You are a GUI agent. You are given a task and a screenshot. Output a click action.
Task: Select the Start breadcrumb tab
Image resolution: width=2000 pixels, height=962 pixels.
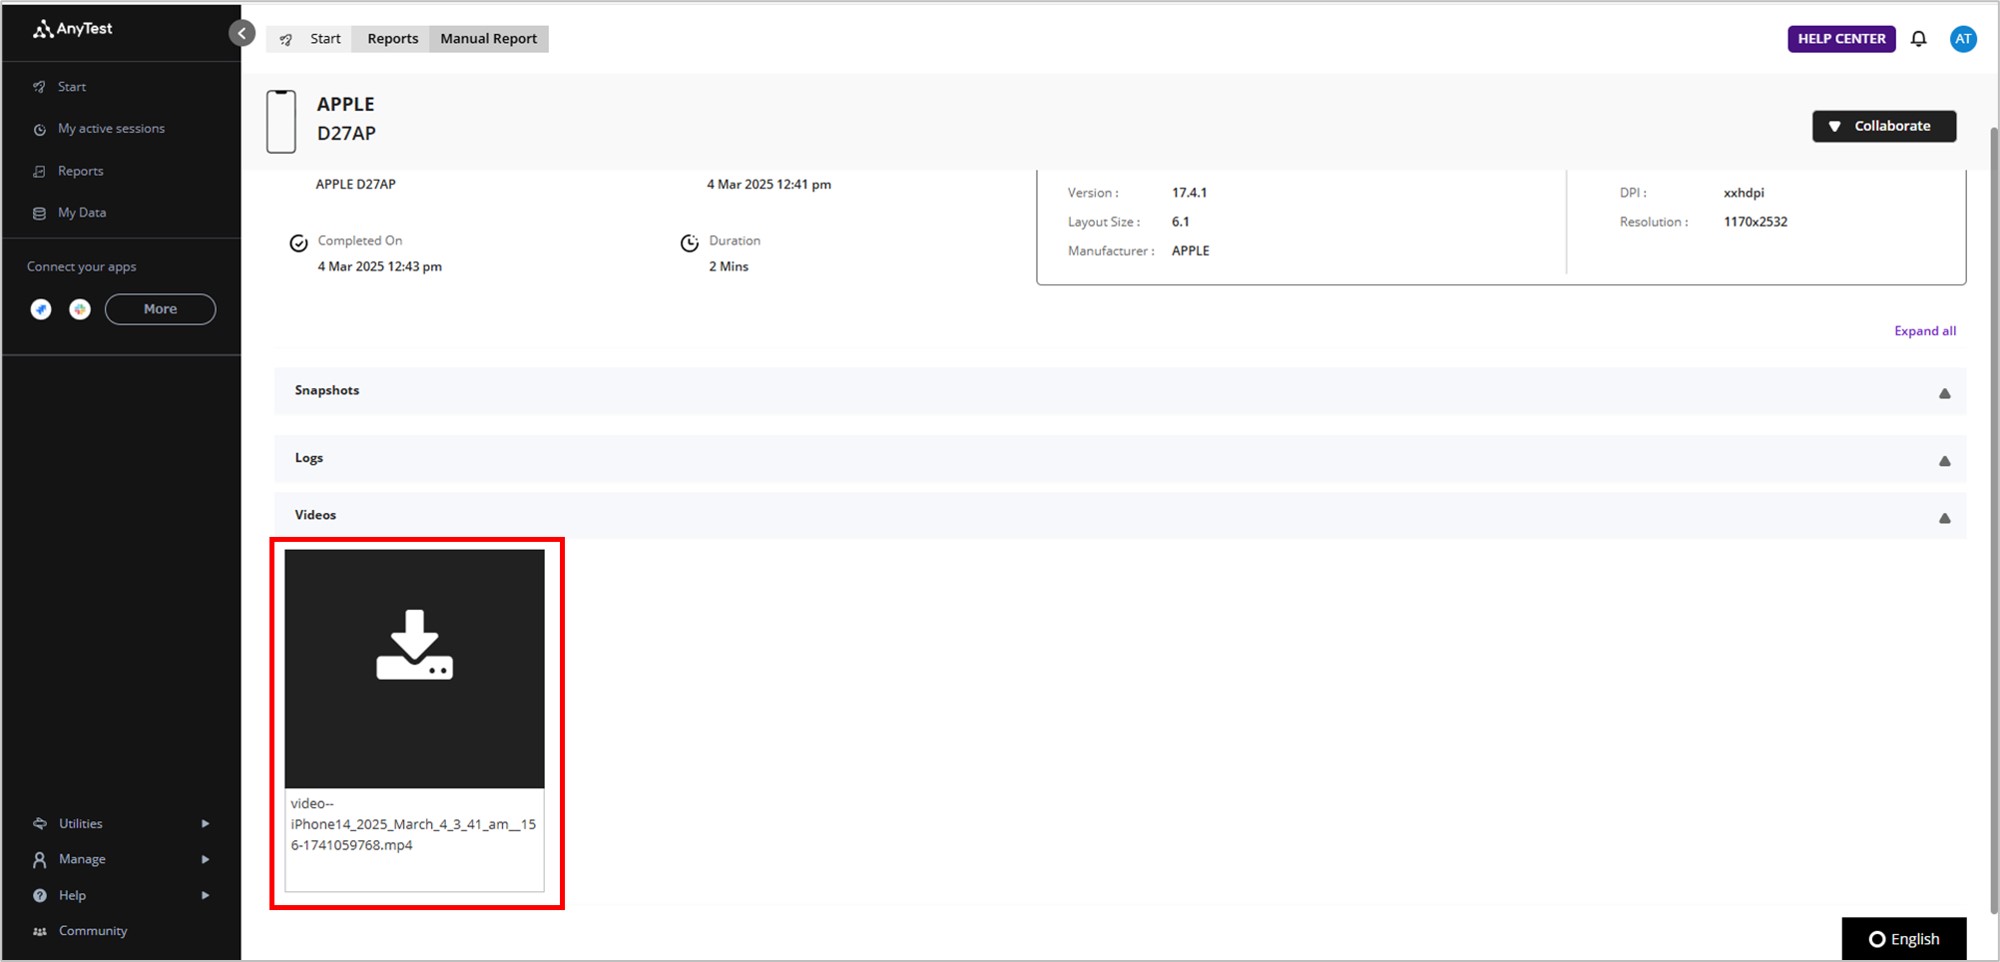325,39
